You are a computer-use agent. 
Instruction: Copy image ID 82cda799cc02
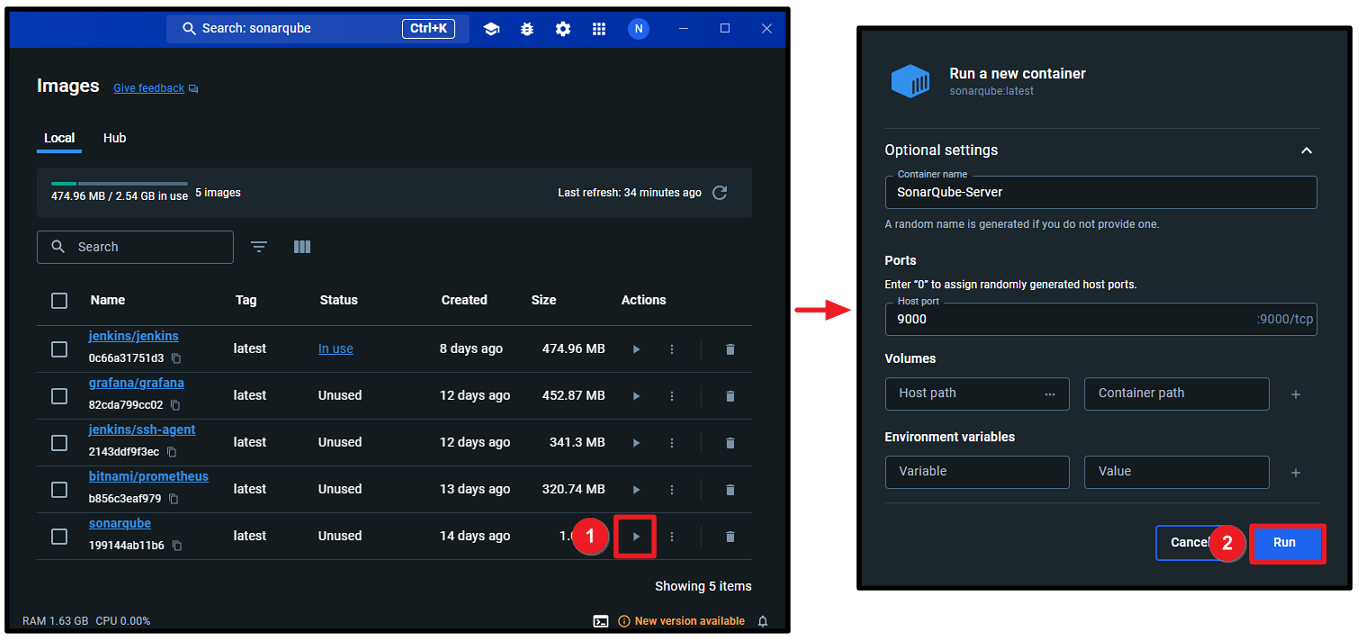click(x=175, y=405)
